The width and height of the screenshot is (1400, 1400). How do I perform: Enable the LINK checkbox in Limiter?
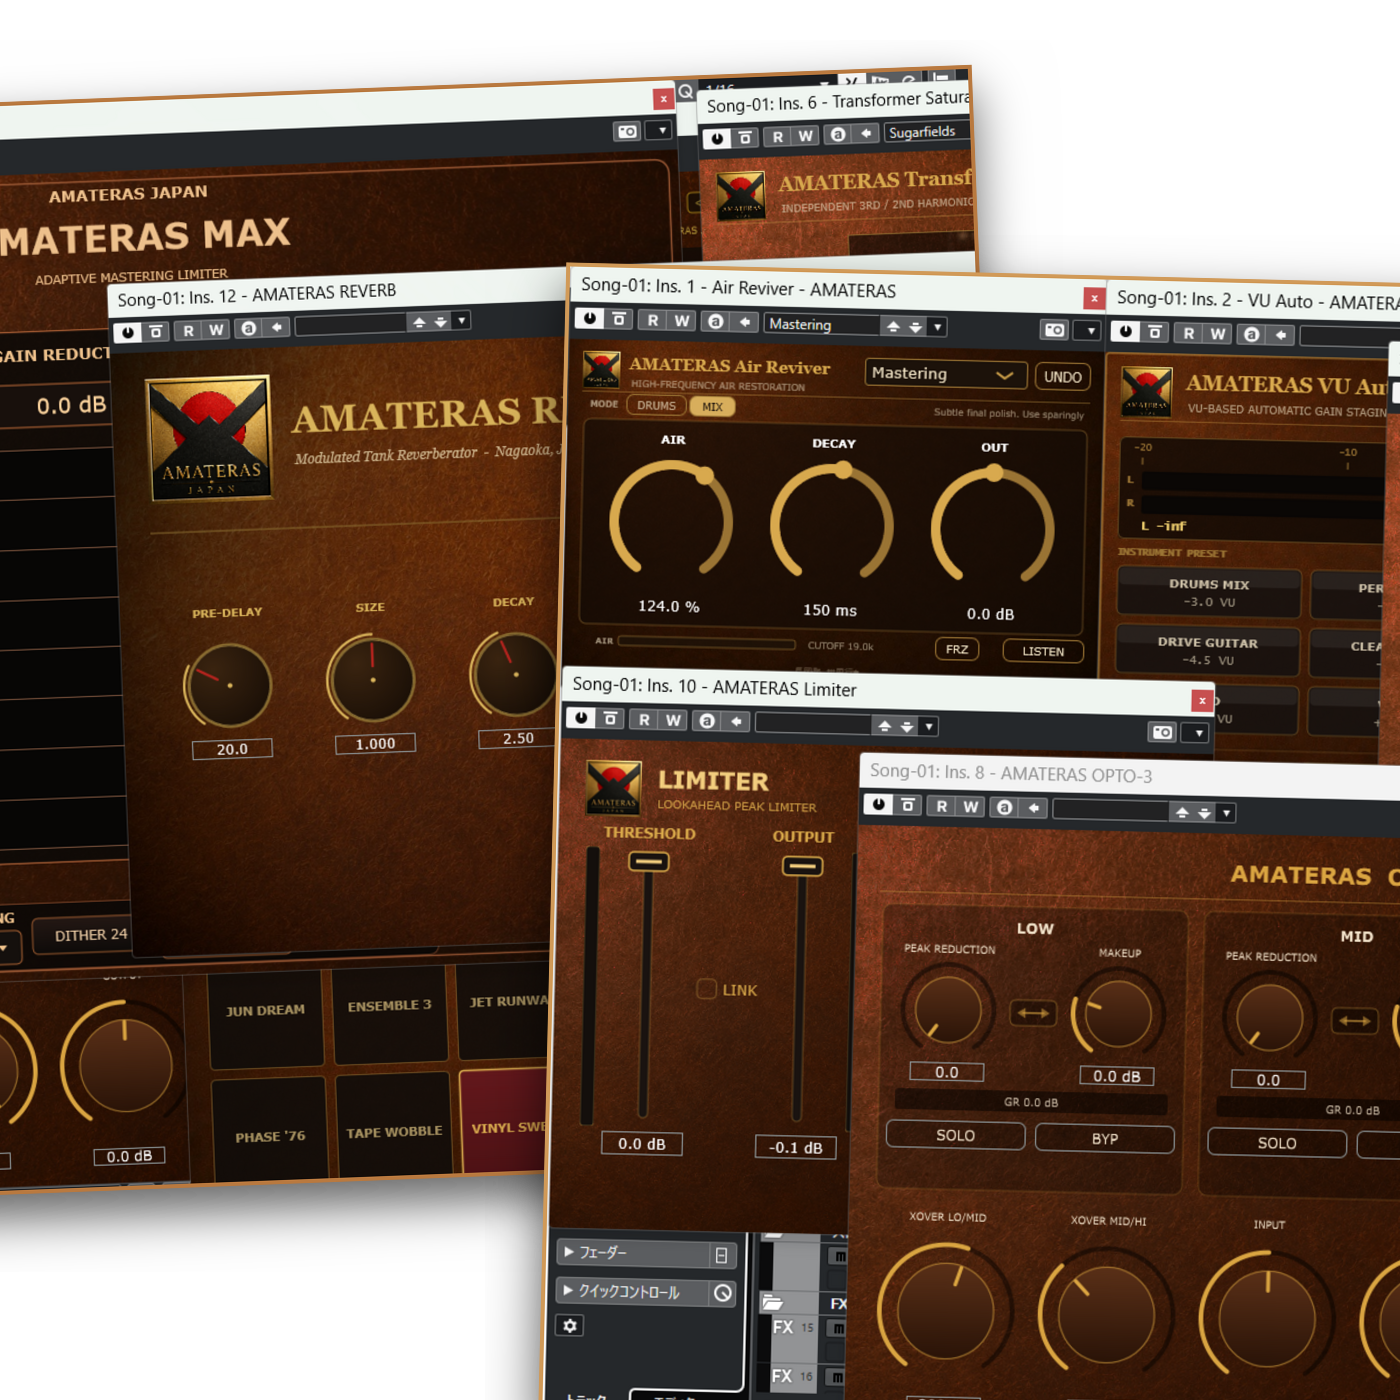tap(706, 989)
